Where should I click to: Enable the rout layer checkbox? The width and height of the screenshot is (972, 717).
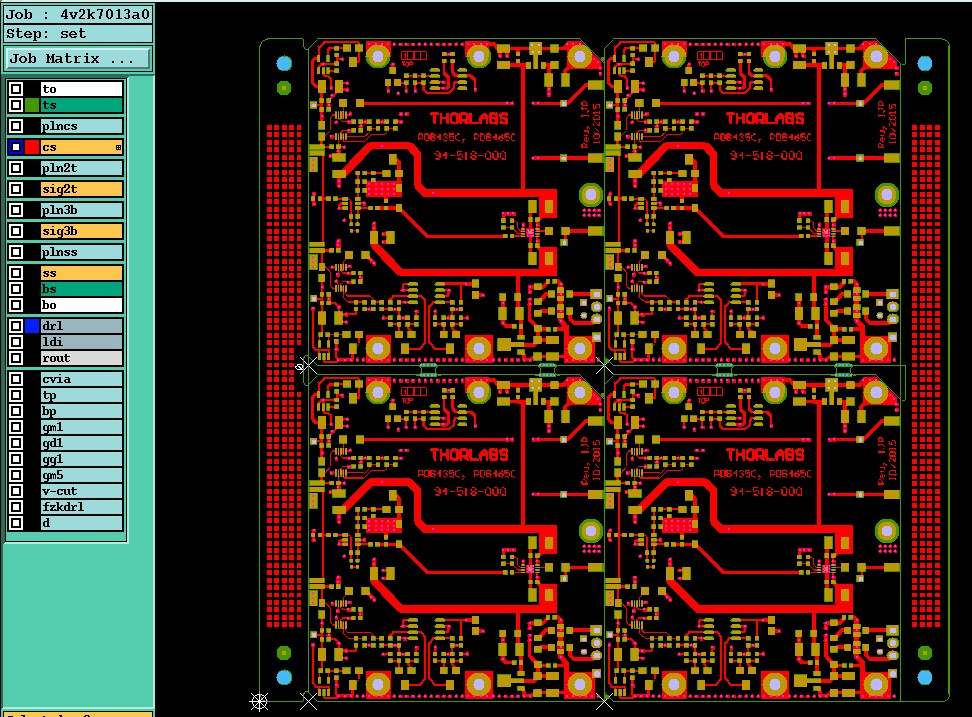[16, 358]
